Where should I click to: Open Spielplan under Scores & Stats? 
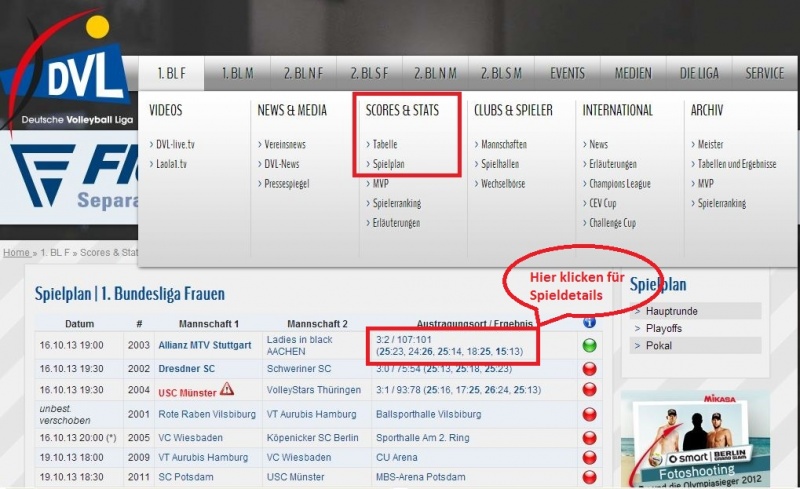pyautogui.click(x=389, y=164)
